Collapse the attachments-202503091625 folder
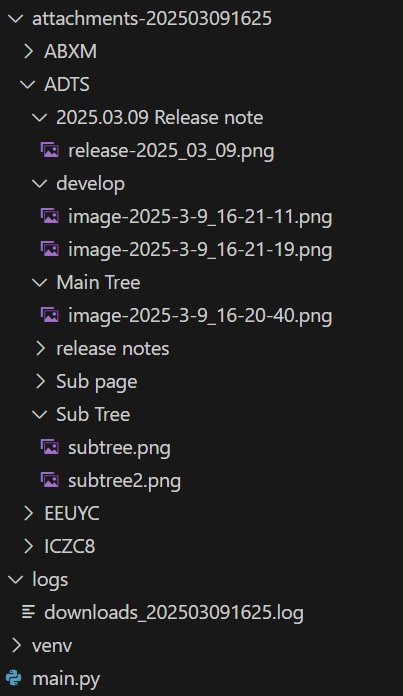The width and height of the screenshot is (403, 696). click(16, 19)
